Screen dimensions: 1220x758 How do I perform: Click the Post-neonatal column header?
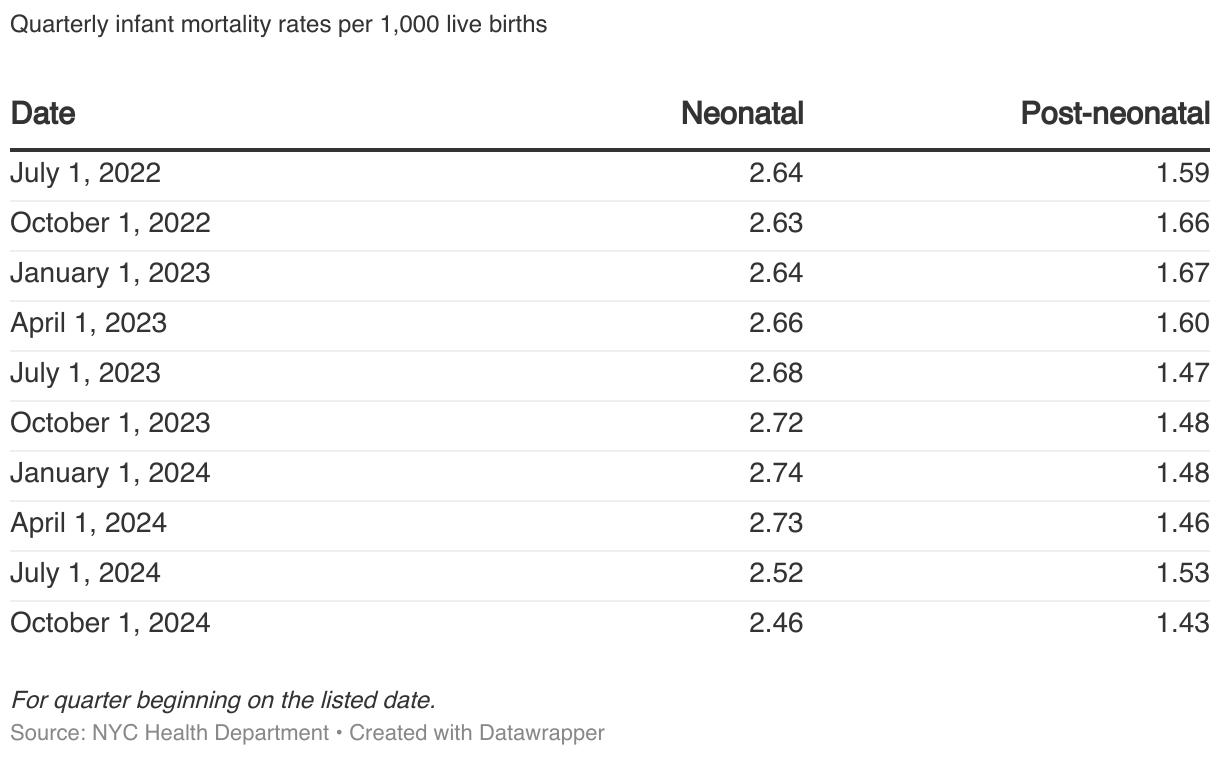[1114, 113]
